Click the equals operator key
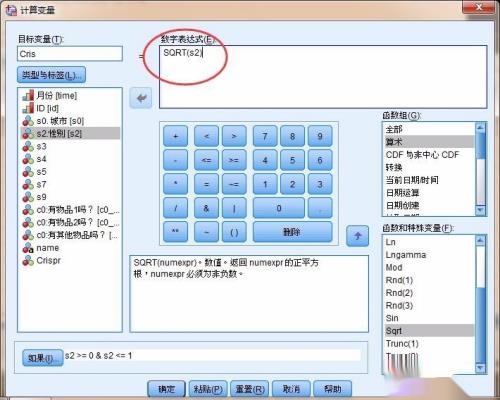Image resolution: width=500 pixels, height=400 pixels. (206, 184)
